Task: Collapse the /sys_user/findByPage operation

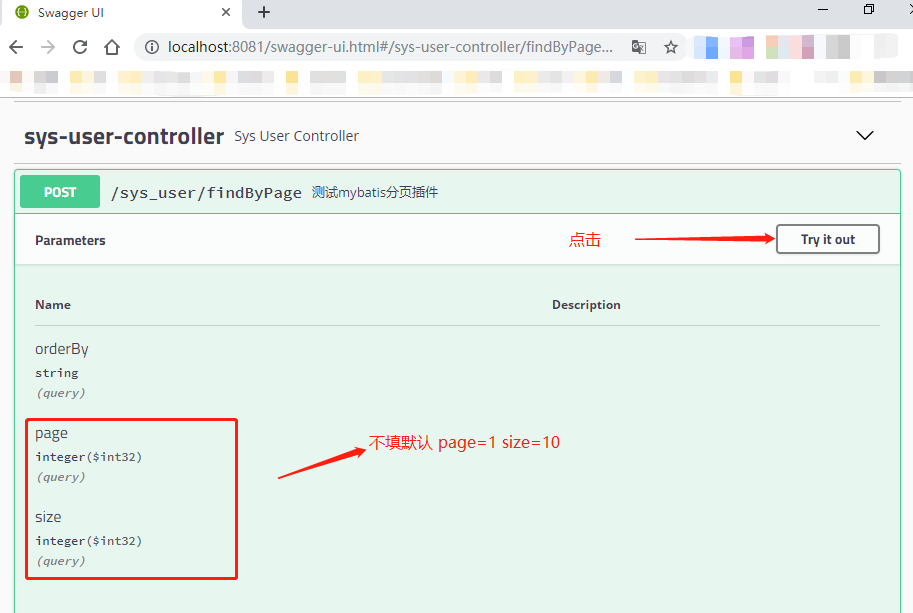Action: (x=457, y=192)
